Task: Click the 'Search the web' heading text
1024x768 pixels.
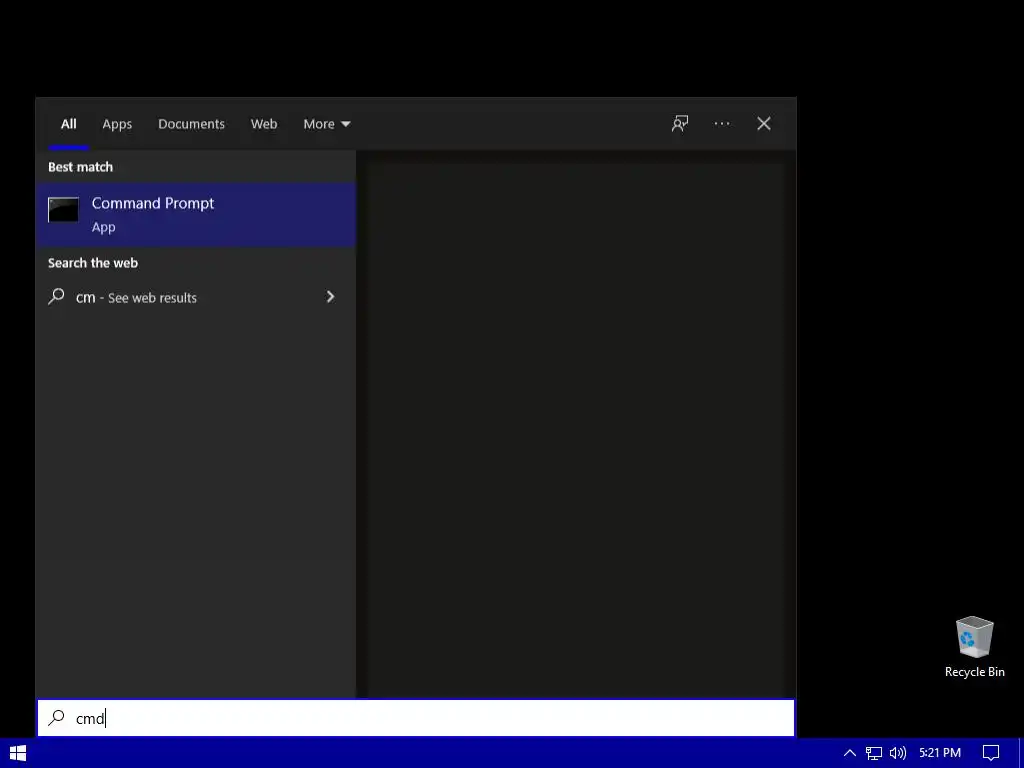Action: [93, 263]
